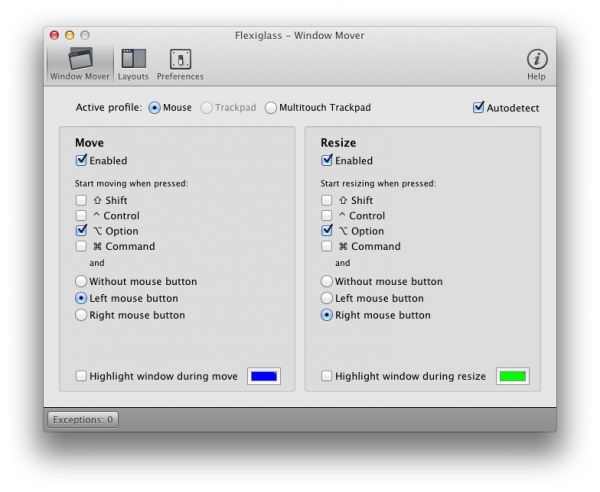
Task: Check Control modifier in Move panel
Action: 81,215
